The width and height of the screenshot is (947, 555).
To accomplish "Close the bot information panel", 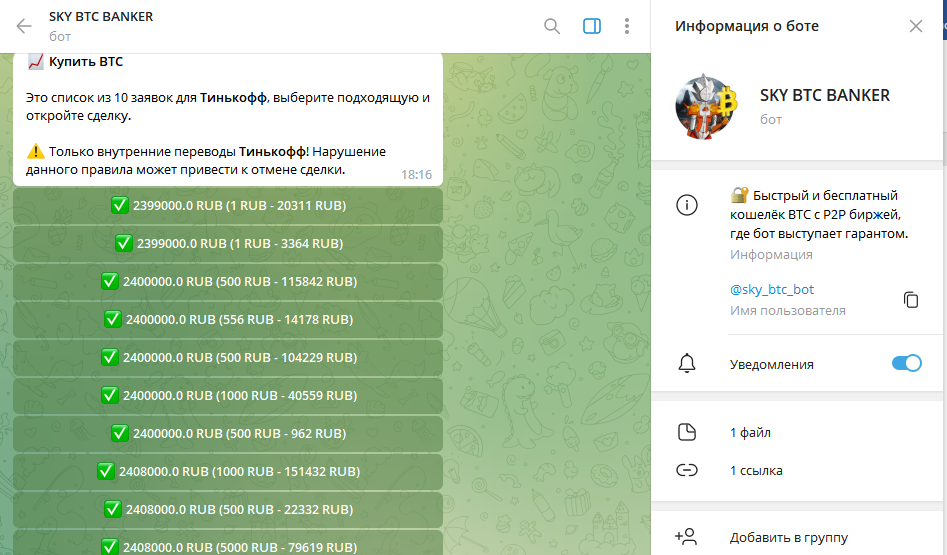I will pos(916,26).
